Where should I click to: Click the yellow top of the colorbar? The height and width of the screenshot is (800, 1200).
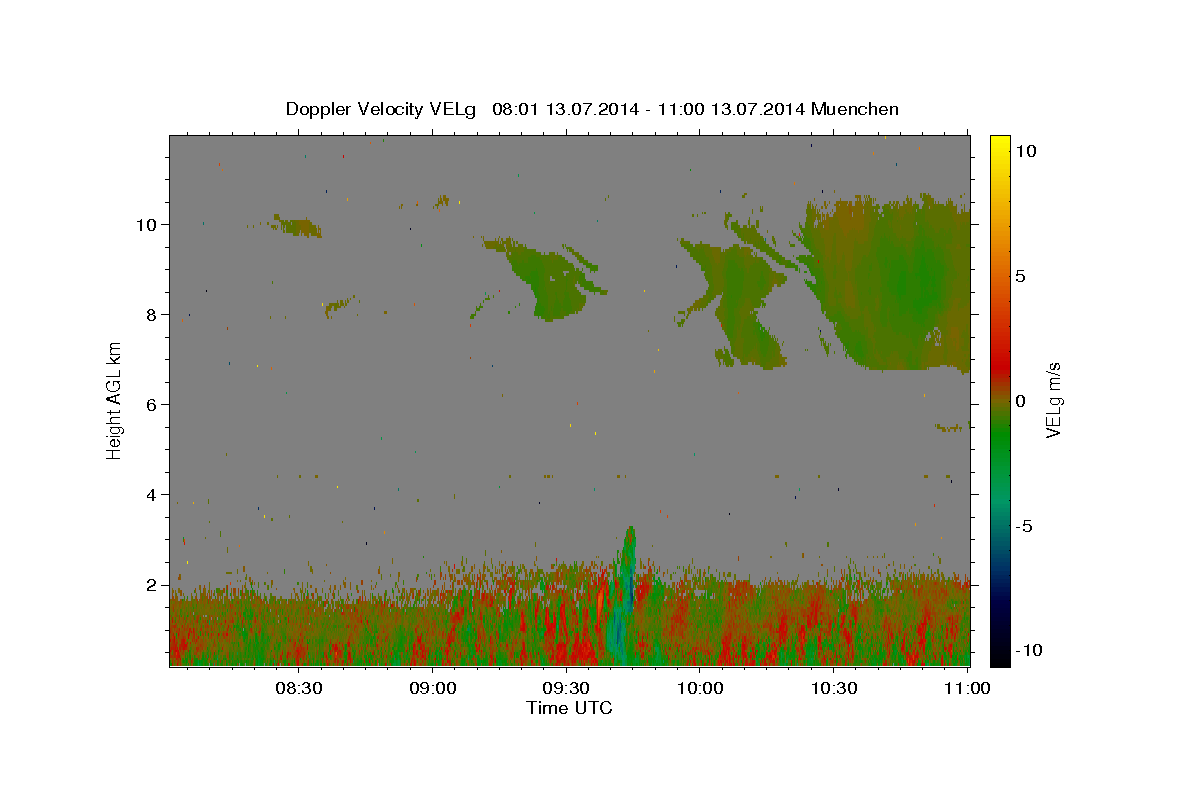[999, 145]
